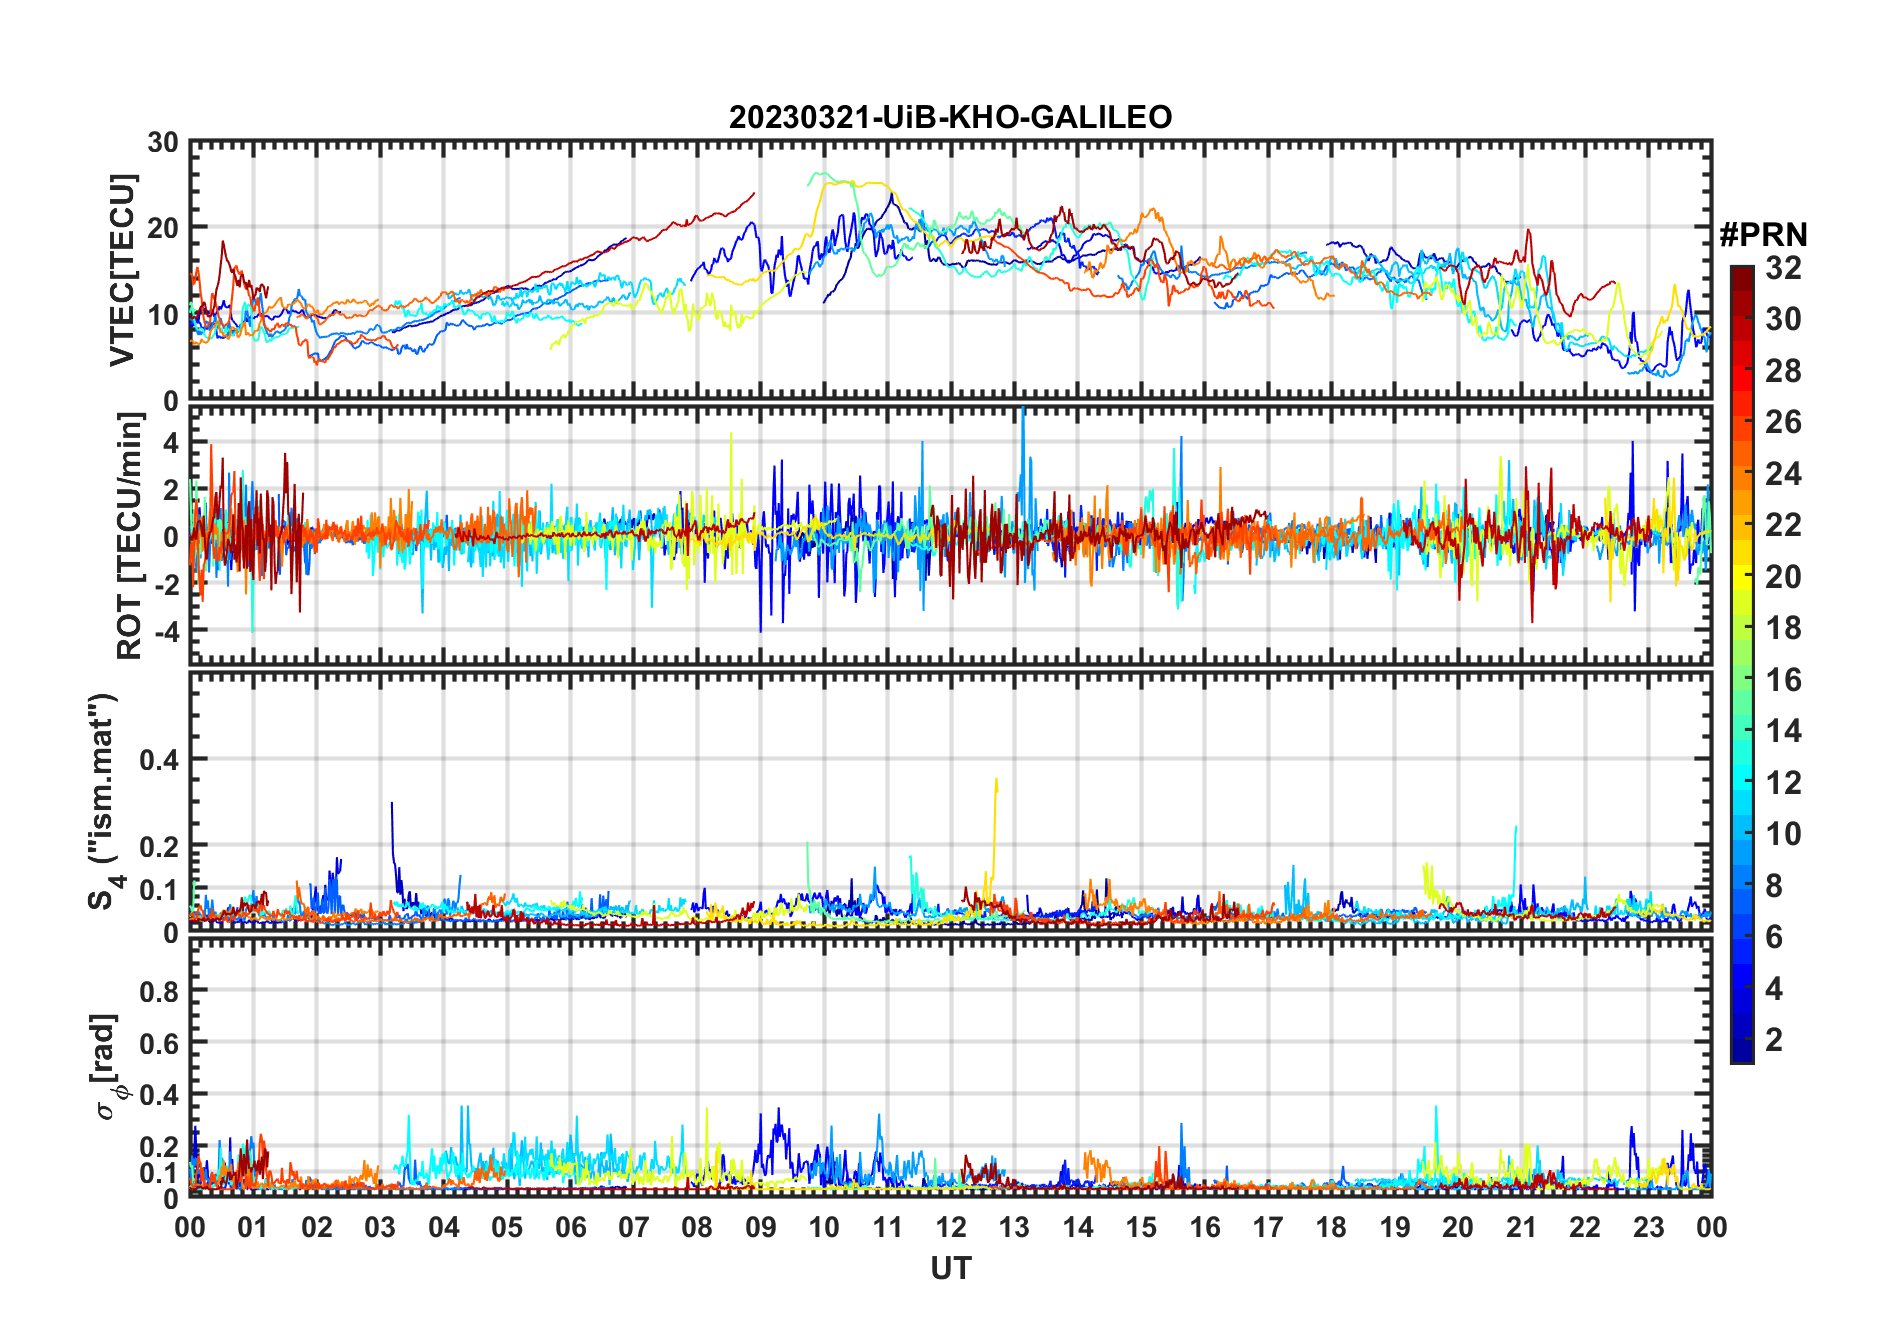The image size is (1902, 1330).
Task: Click hour label 03 on the UT axis
Action: 380,1227
